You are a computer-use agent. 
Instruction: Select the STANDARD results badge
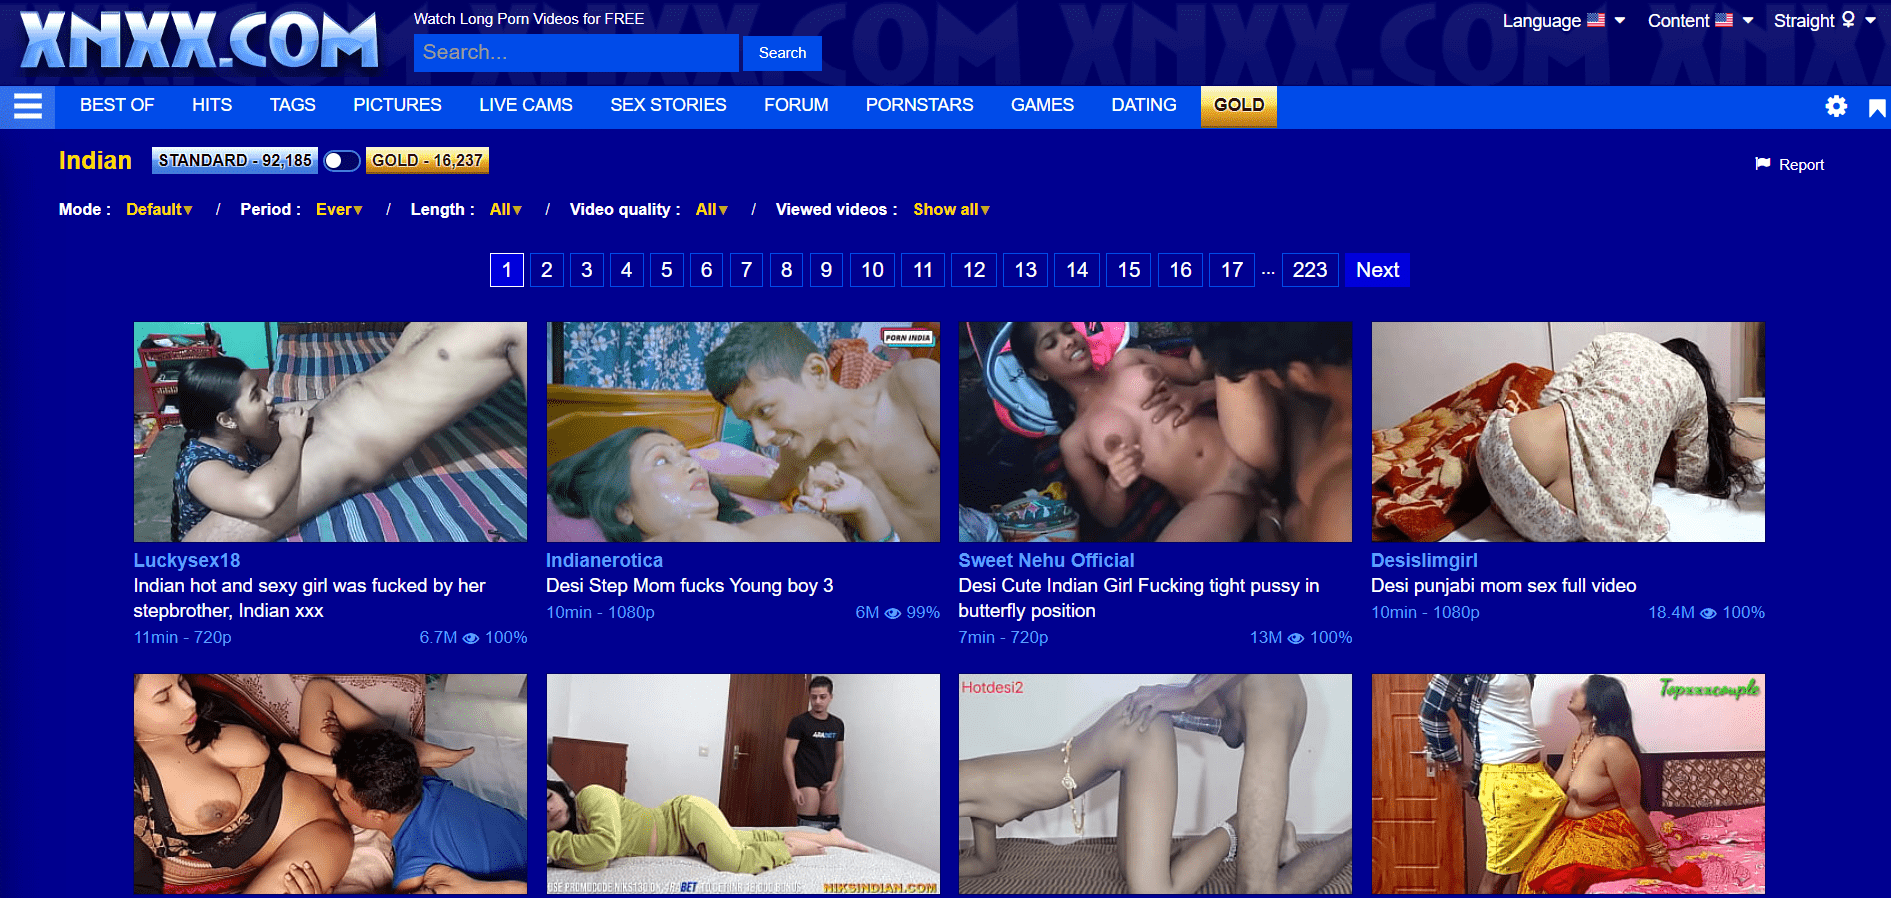(x=235, y=160)
